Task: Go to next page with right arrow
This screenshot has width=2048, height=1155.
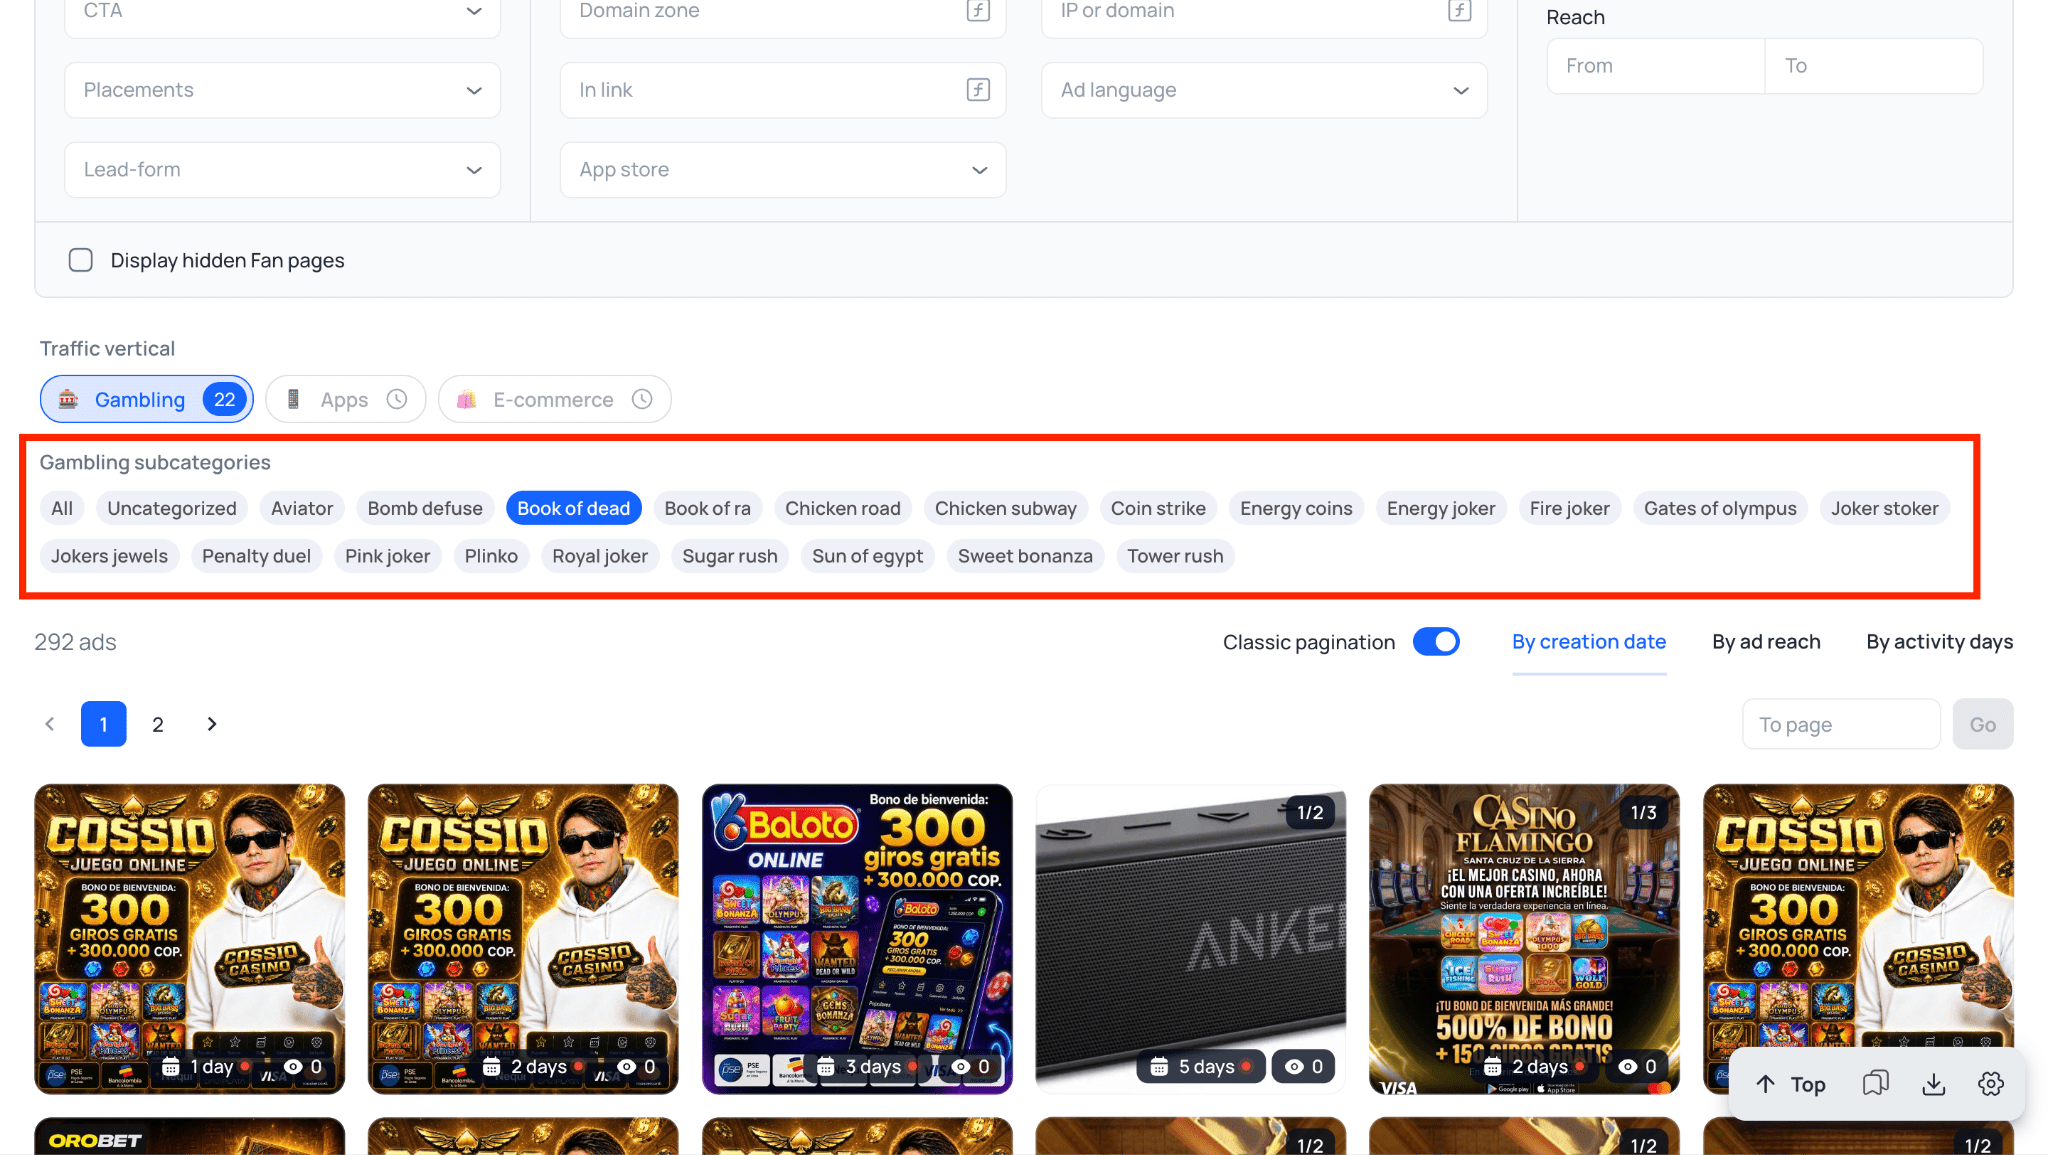Action: [x=212, y=724]
